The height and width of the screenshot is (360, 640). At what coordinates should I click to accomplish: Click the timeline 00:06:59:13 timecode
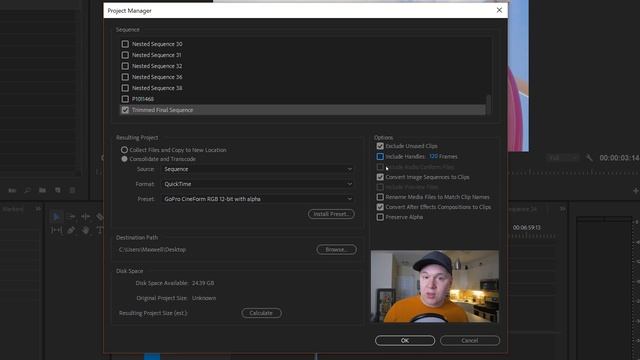click(x=527, y=227)
